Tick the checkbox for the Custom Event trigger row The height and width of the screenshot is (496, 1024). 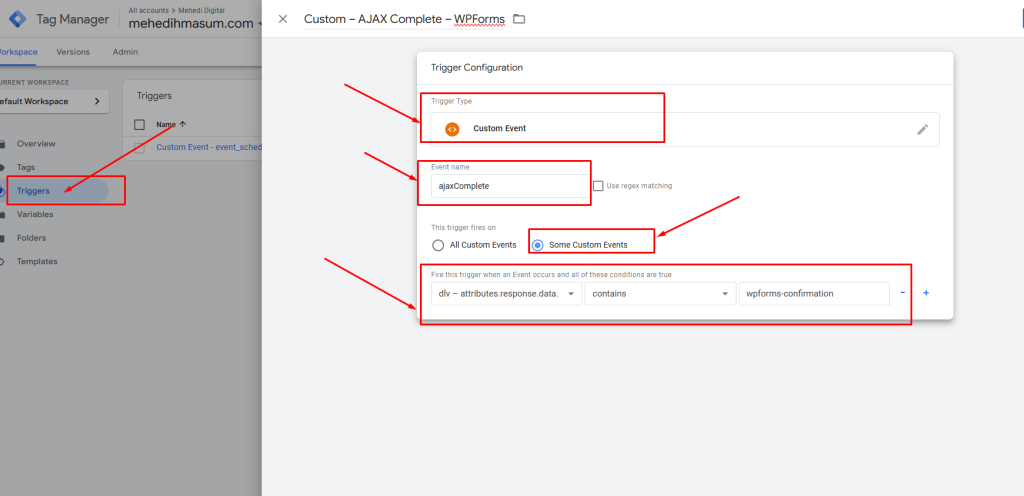[x=139, y=147]
